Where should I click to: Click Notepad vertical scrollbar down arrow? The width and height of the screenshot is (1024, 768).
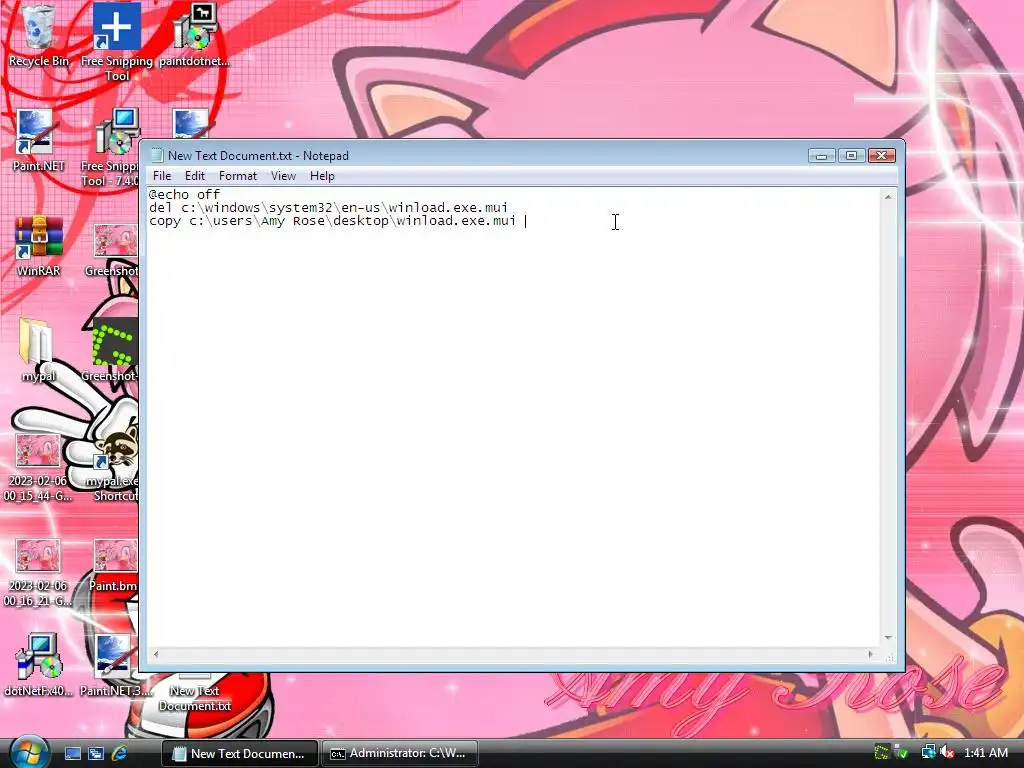(888, 638)
